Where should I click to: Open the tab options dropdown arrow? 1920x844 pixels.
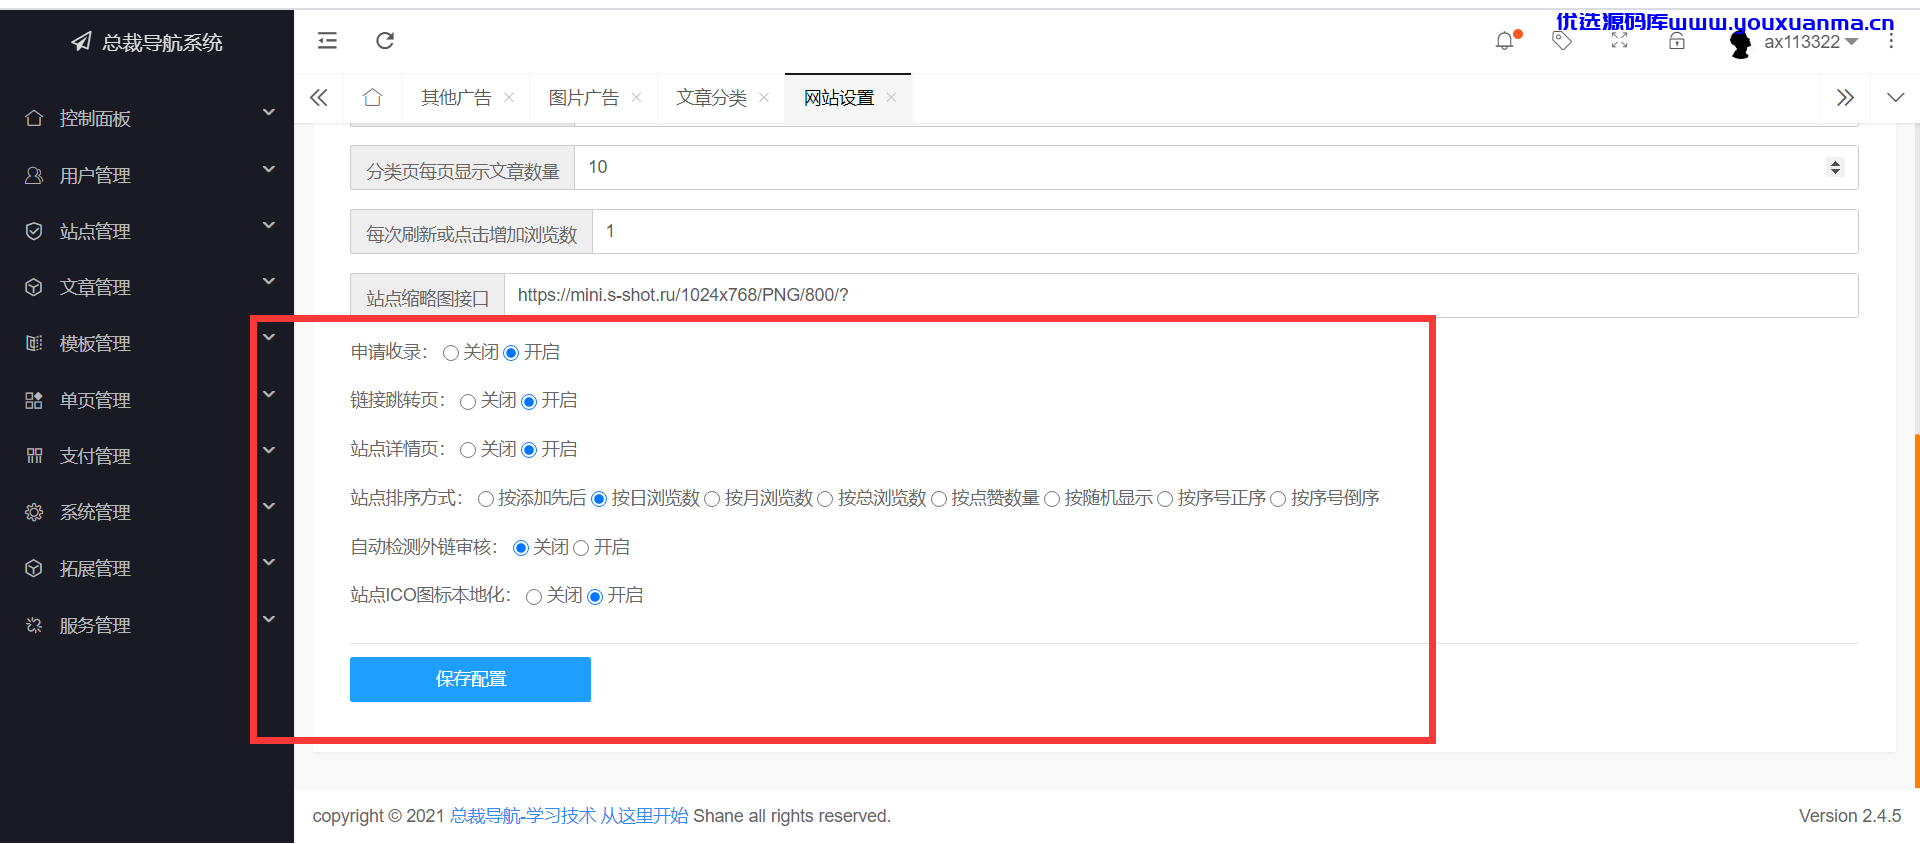[1895, 97]
